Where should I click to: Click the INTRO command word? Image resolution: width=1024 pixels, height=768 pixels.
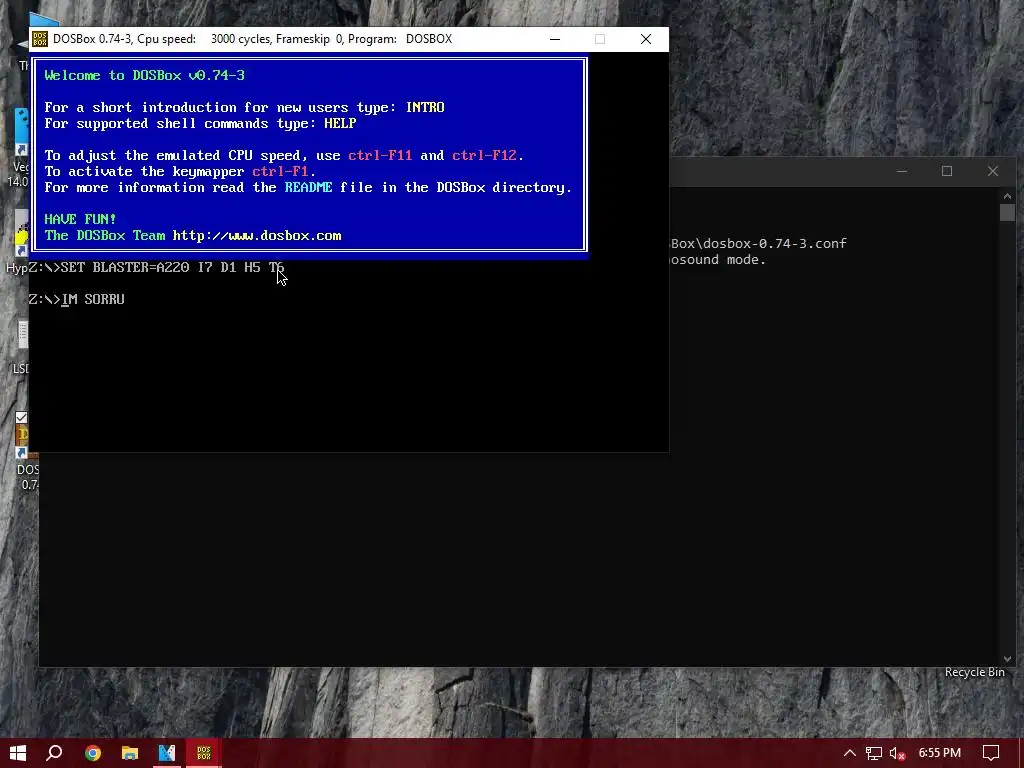(x=425, y=107)
